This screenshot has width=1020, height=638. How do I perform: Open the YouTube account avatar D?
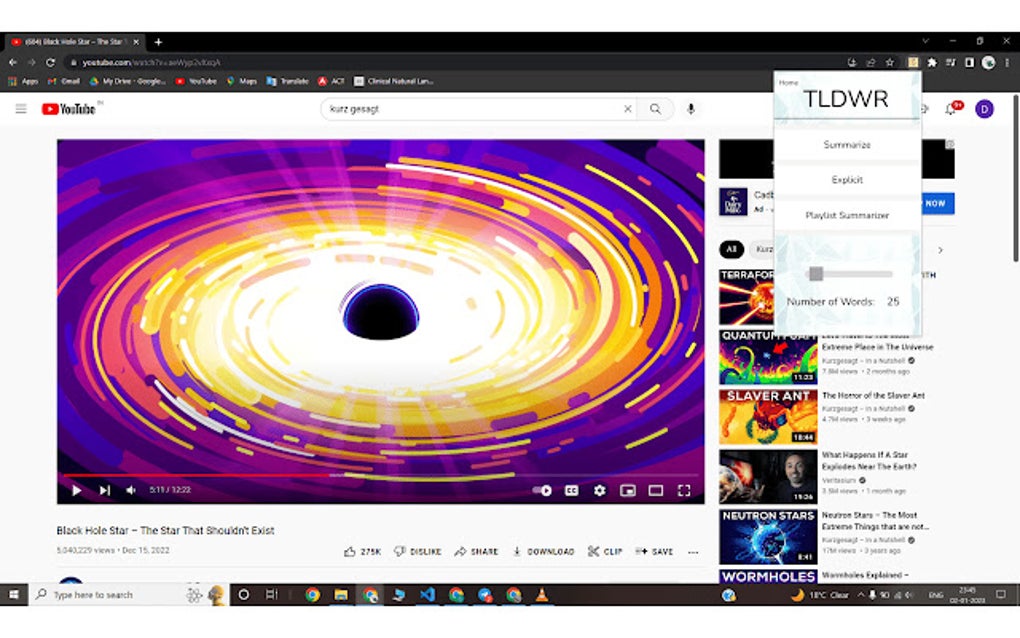pyautogui.click(x=984, y=109)
